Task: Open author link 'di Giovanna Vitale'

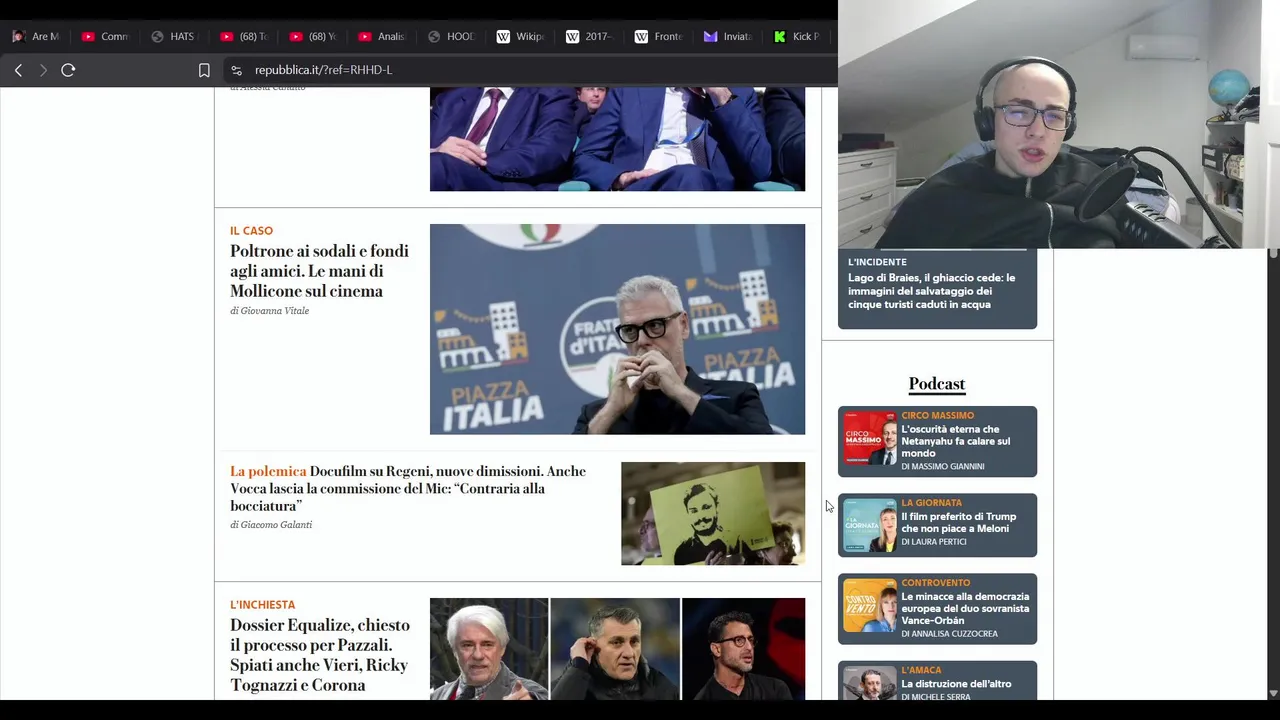Action: point(269,311)
